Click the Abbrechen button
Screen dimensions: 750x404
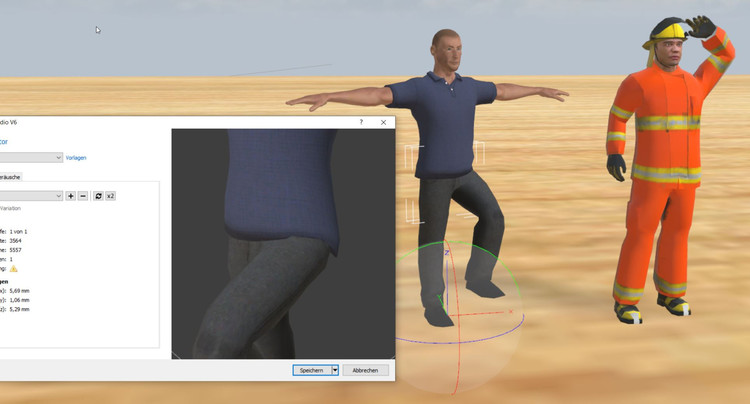click(x=365, y=370)
